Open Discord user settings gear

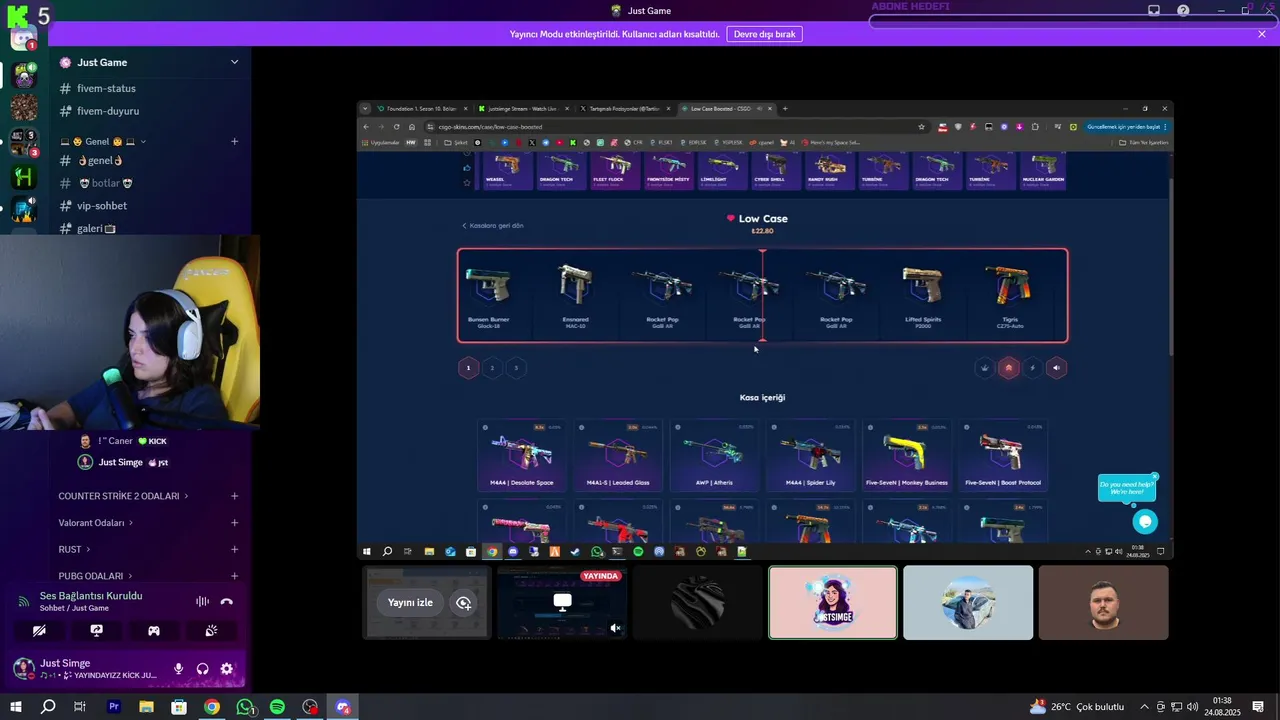point(227,669)
